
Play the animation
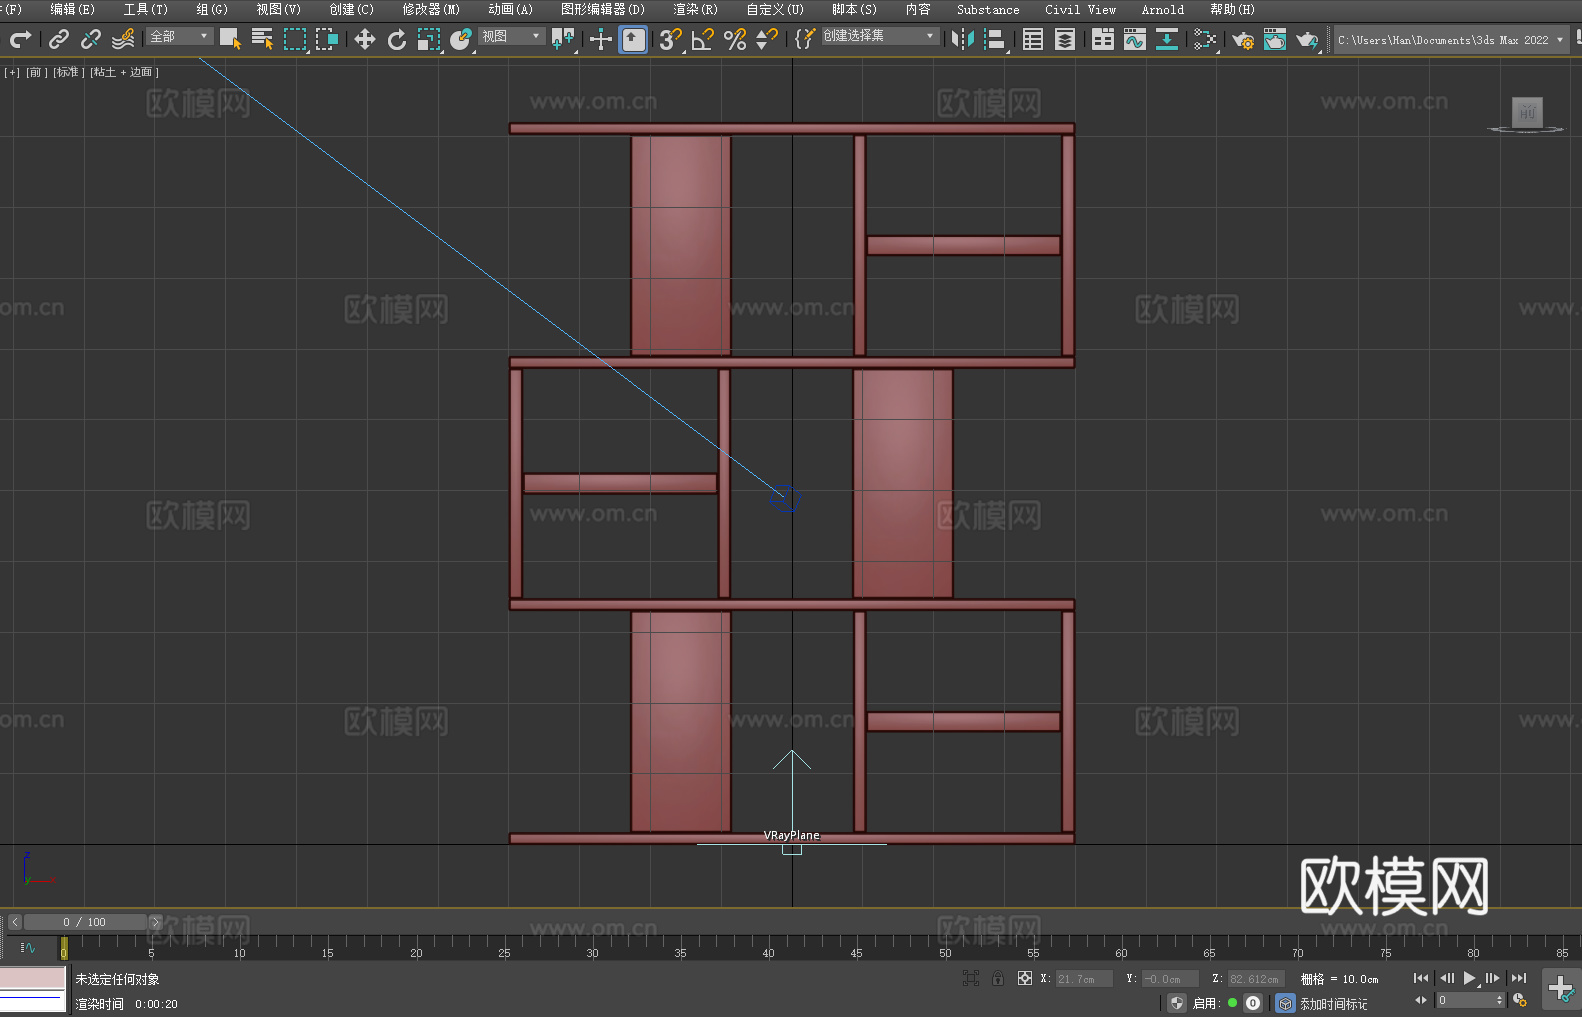pos(1469,978)
